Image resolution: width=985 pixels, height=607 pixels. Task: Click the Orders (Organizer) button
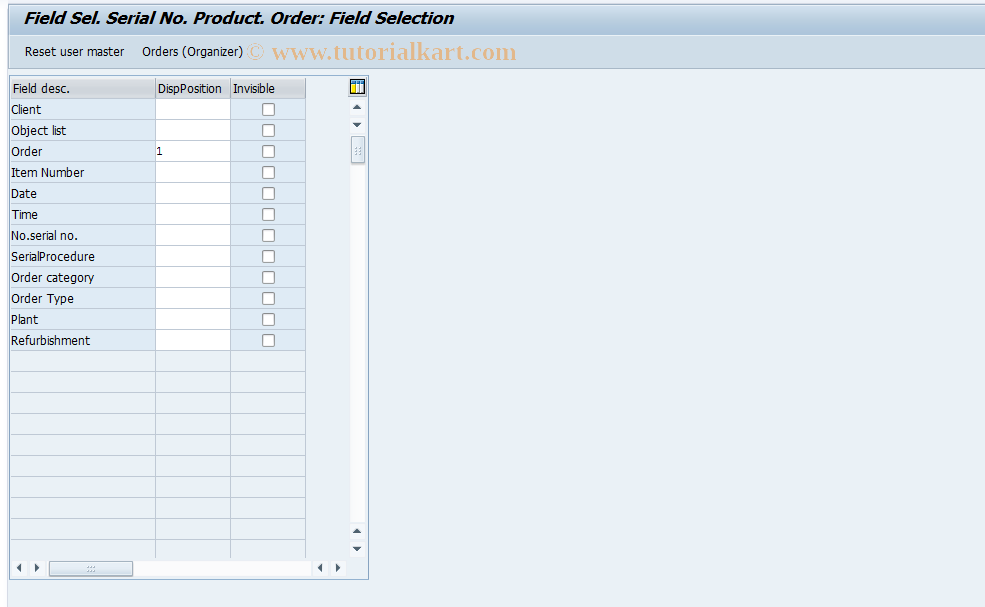[x=192, y=52]
